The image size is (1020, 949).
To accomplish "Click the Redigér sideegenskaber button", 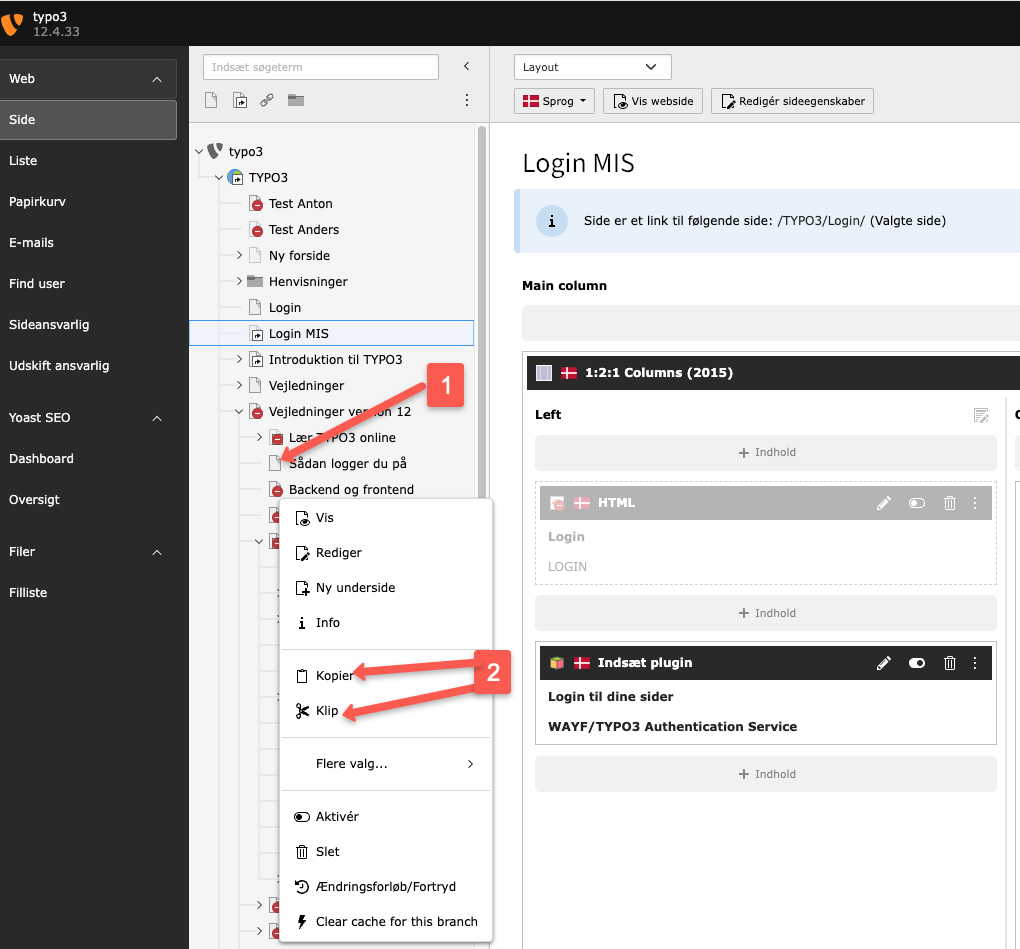I will [x=792, y=101].
